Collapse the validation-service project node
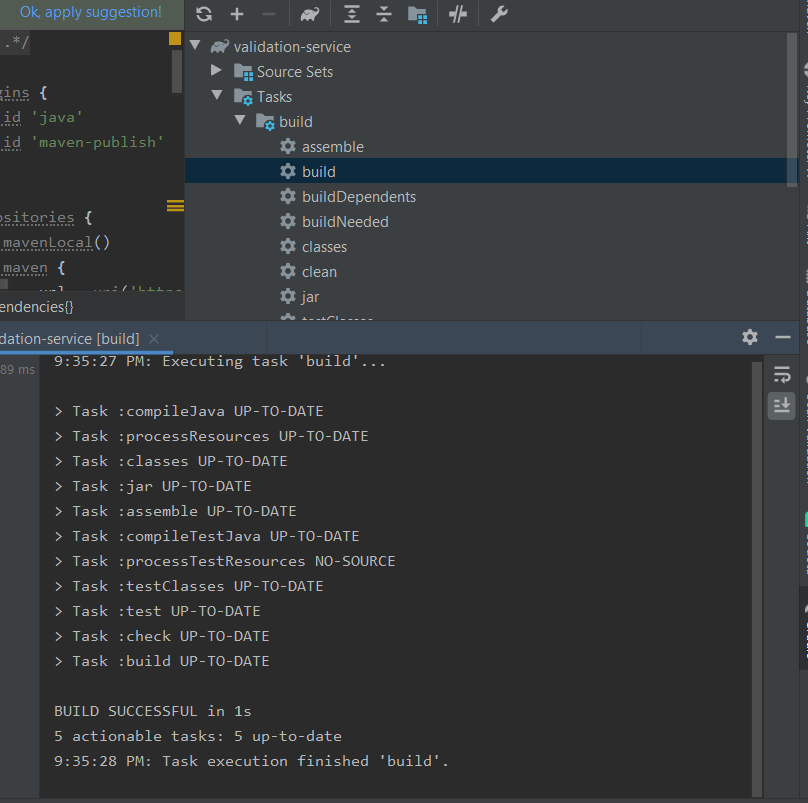The image size is (808, 803). coord(195,45)
